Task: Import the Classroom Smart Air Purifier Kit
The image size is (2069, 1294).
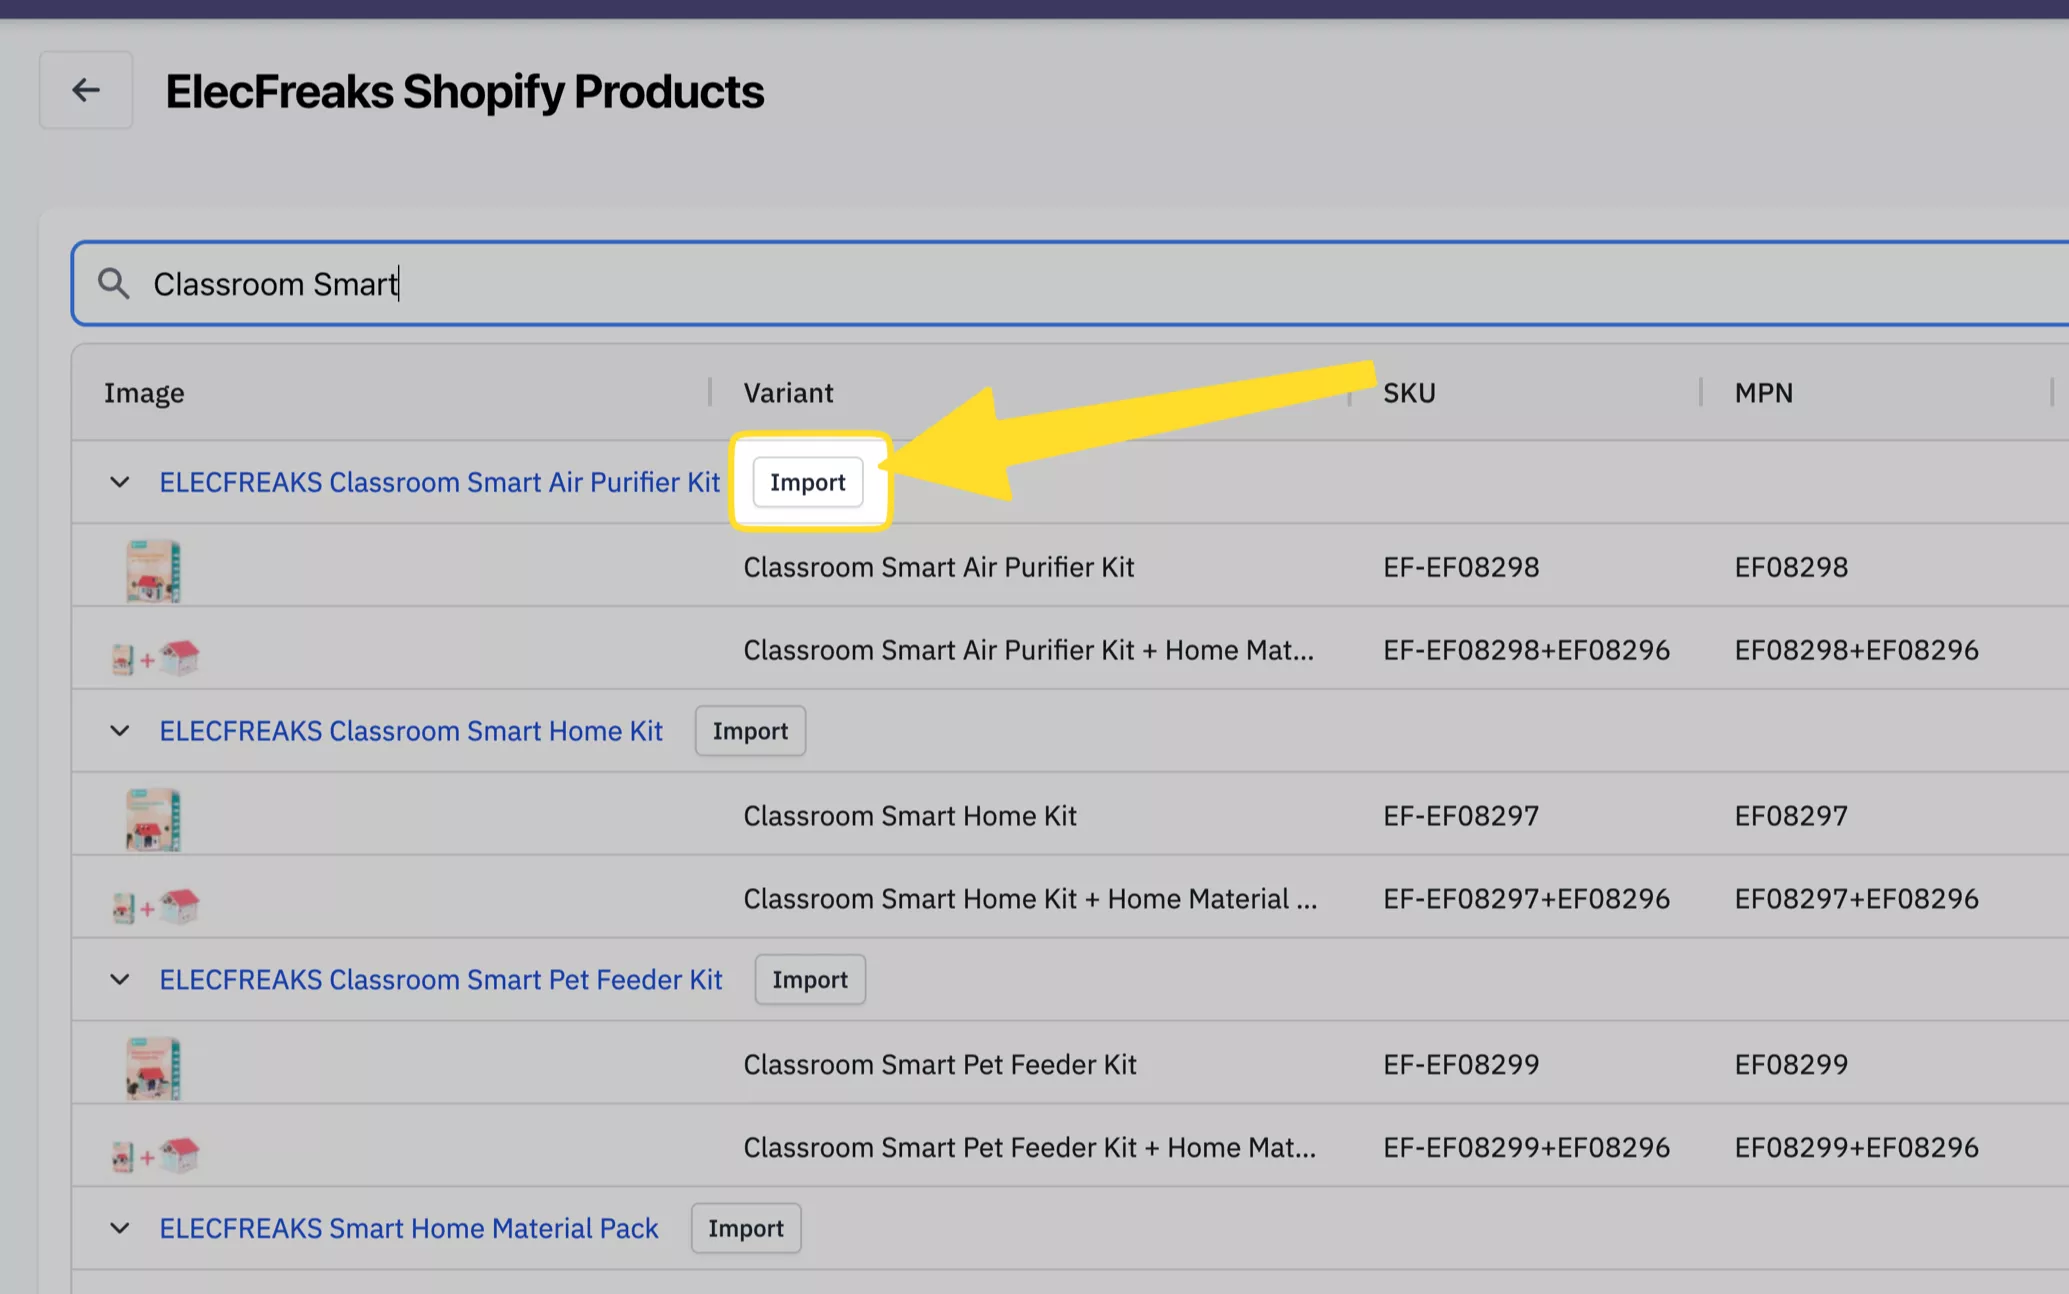Action: coord(808,482)
